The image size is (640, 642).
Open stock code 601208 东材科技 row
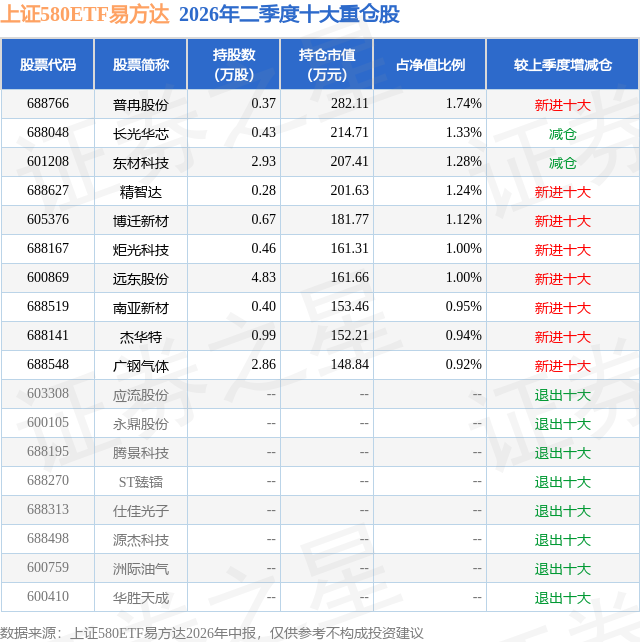pyautogui.click(x=48, y=162)
